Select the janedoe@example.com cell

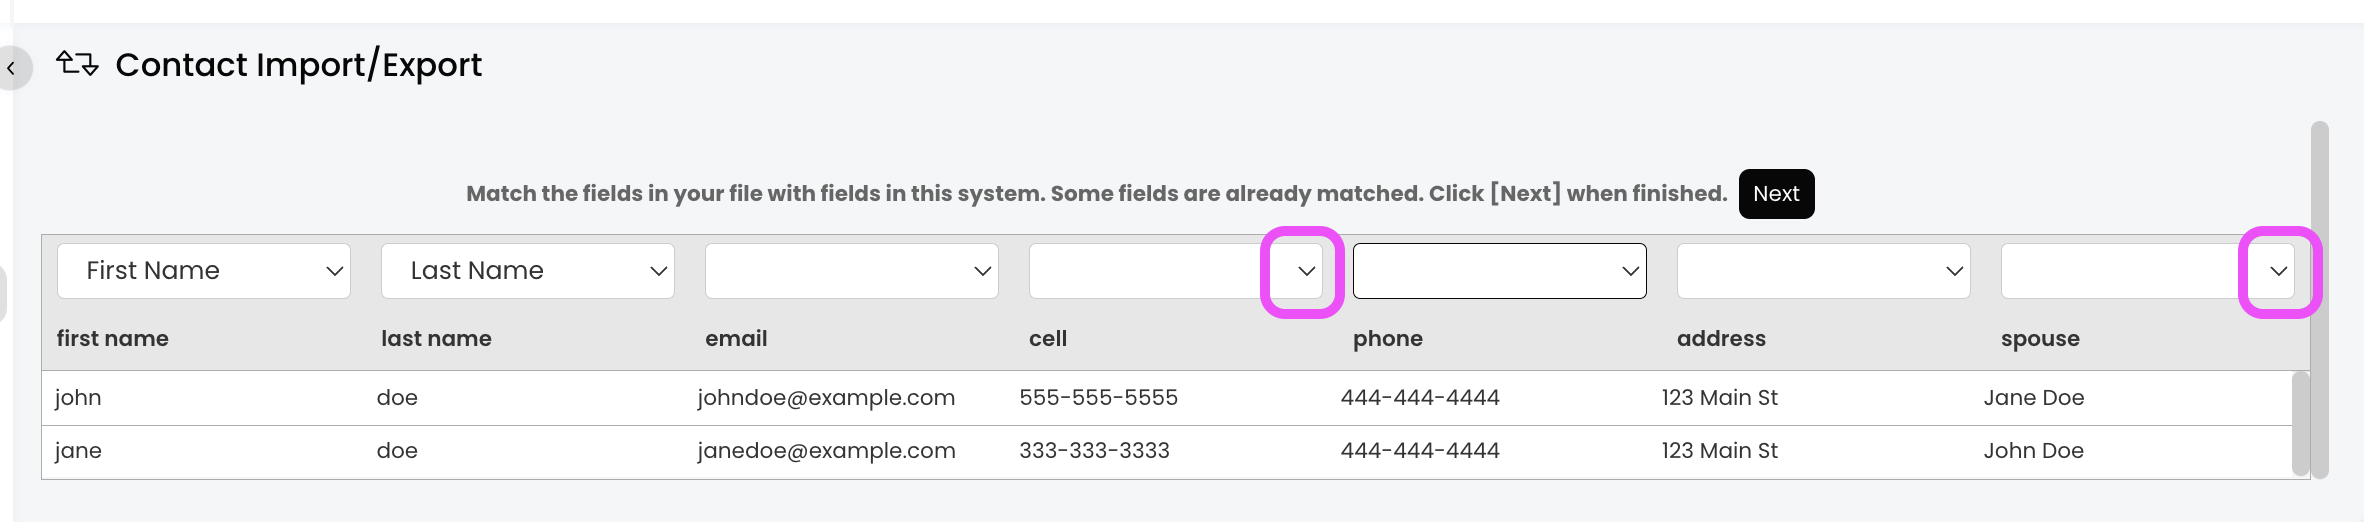coord(826,451)
